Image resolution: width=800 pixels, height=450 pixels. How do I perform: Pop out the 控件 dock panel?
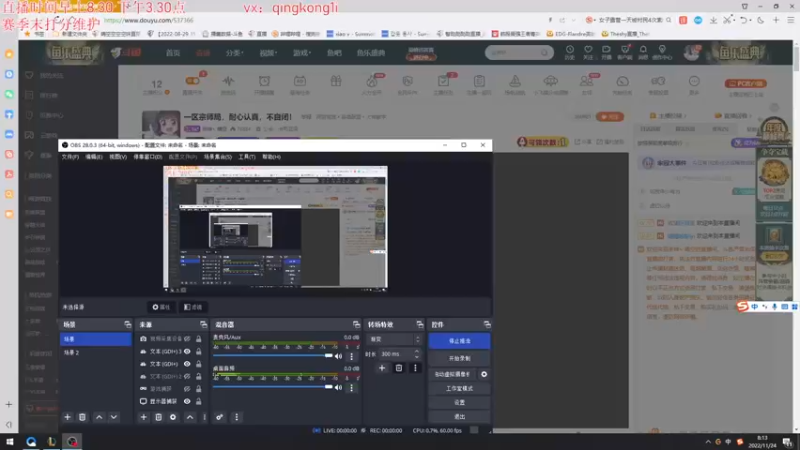pyautogui.click(x=487, y=324)
